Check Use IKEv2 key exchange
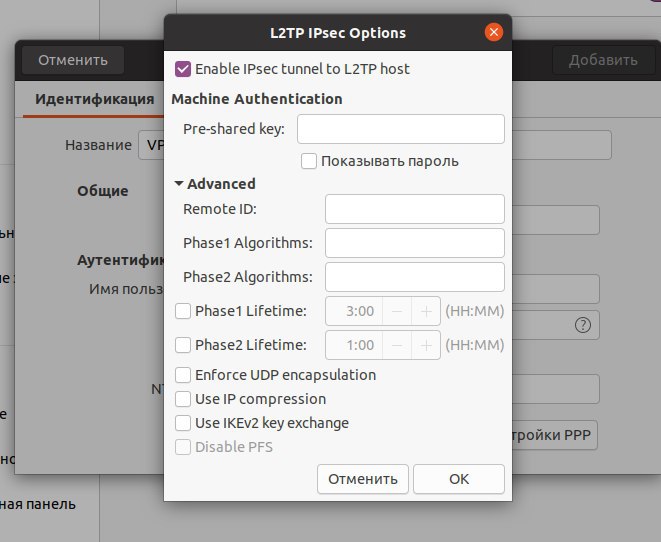The image size is (661, 542). point(183,423)
